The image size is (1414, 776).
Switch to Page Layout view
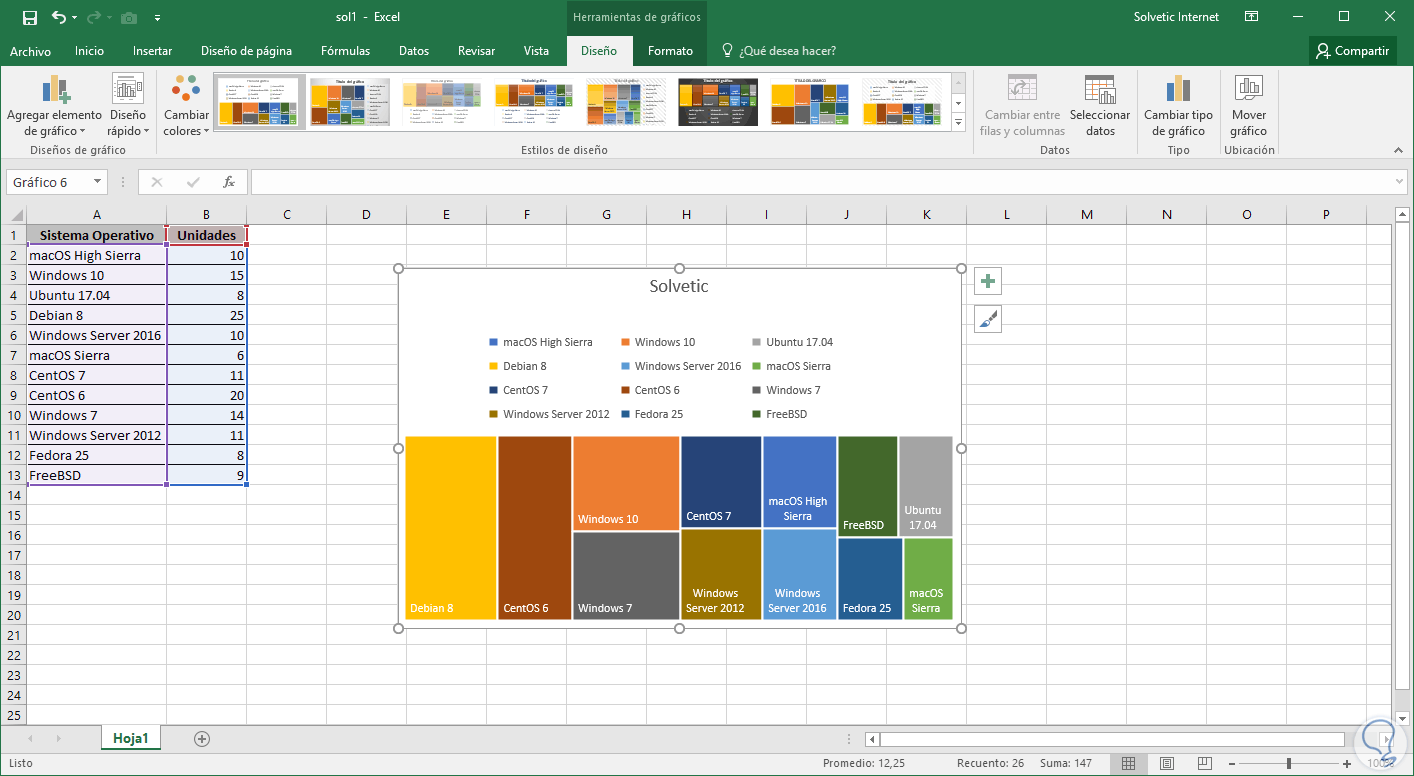1165,763
